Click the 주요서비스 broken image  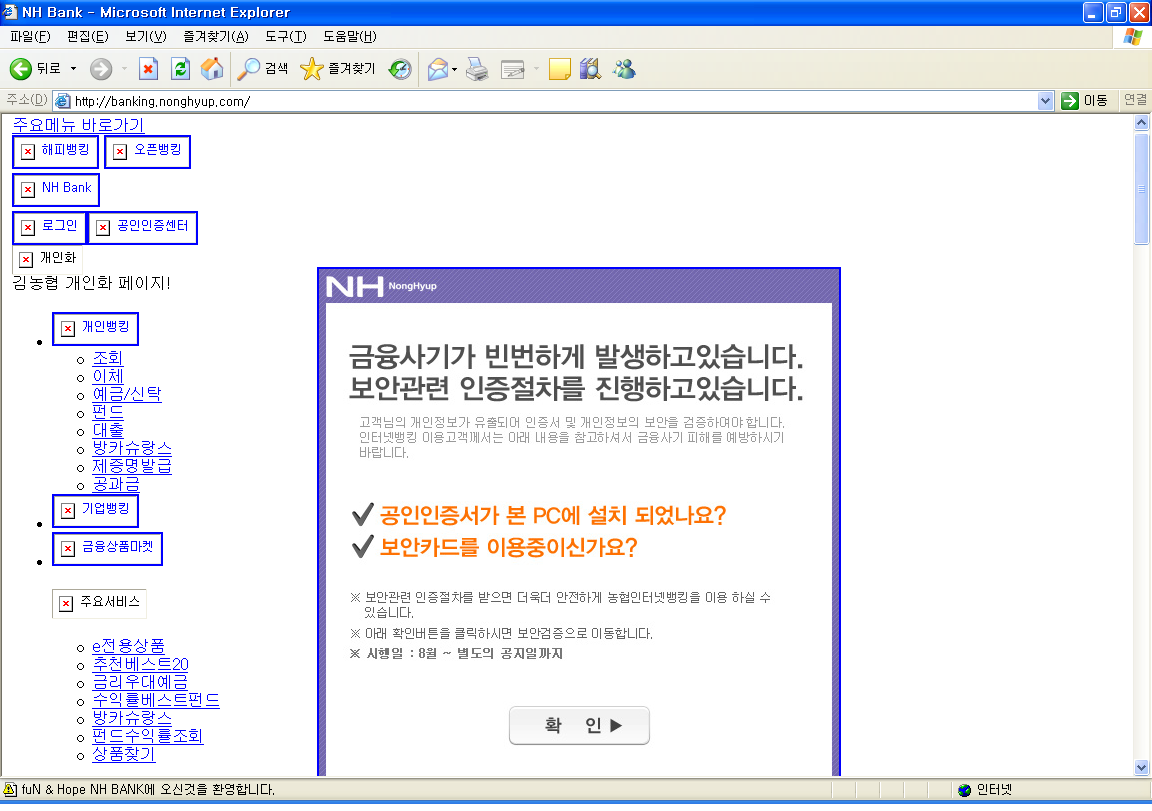pyautogui.click(x=99, y=603)
